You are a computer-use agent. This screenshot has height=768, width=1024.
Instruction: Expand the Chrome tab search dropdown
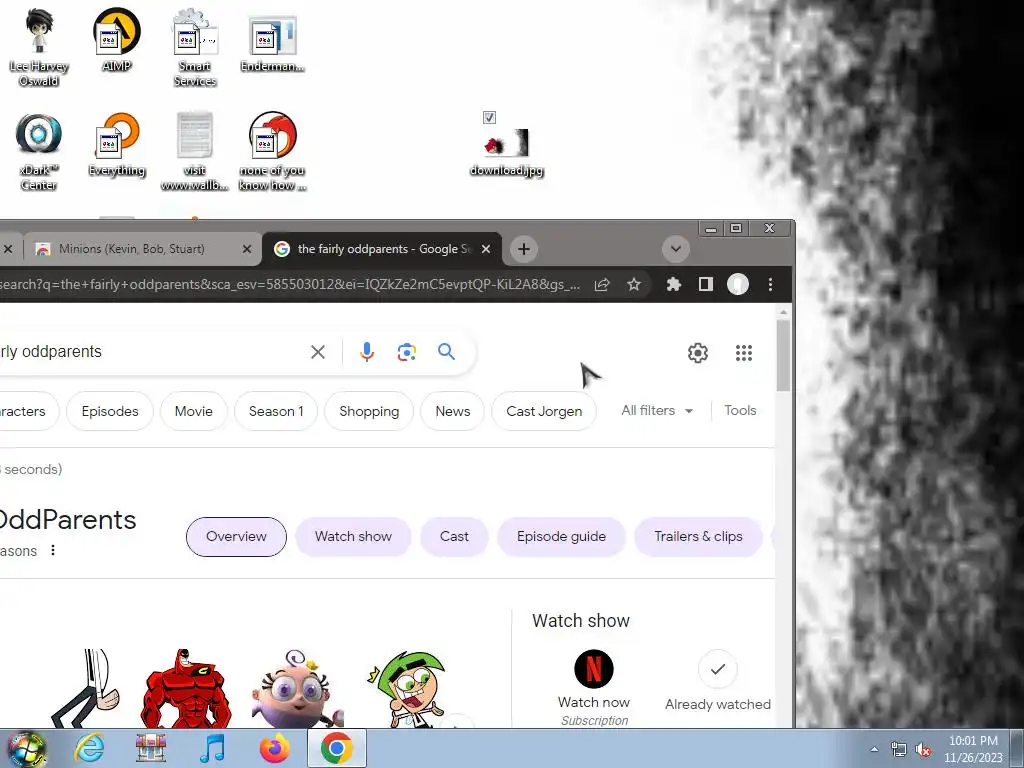(676, 249)
